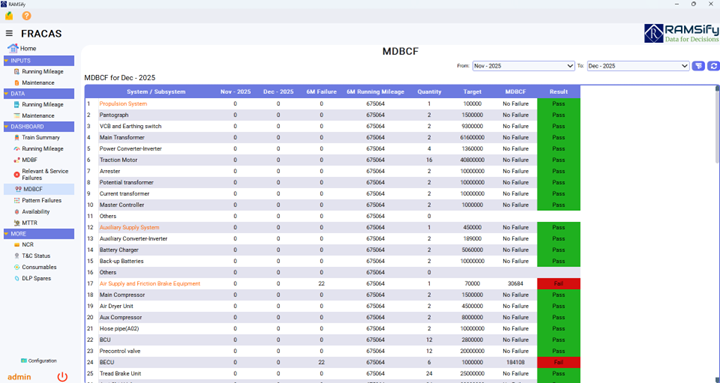Click the yellow folder icon in the top toolbar
720x383 pixels.
pos(9,16)
